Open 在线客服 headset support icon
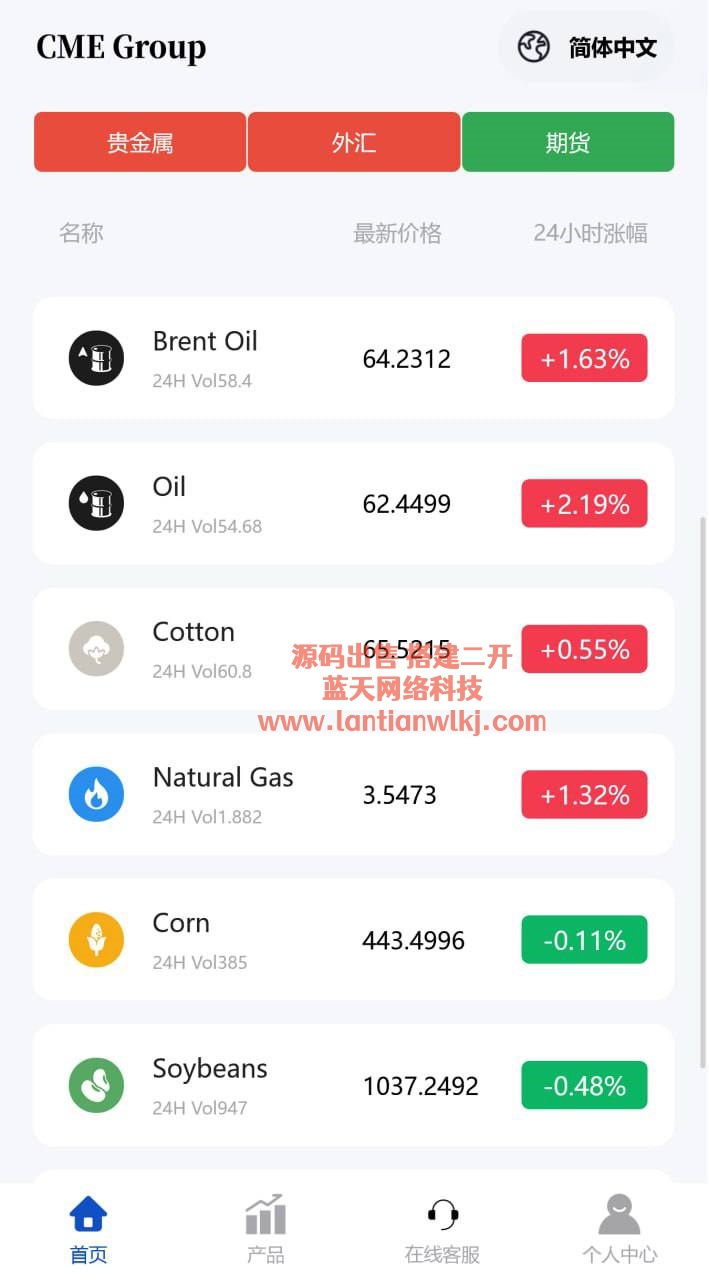 click(442, 1216)
